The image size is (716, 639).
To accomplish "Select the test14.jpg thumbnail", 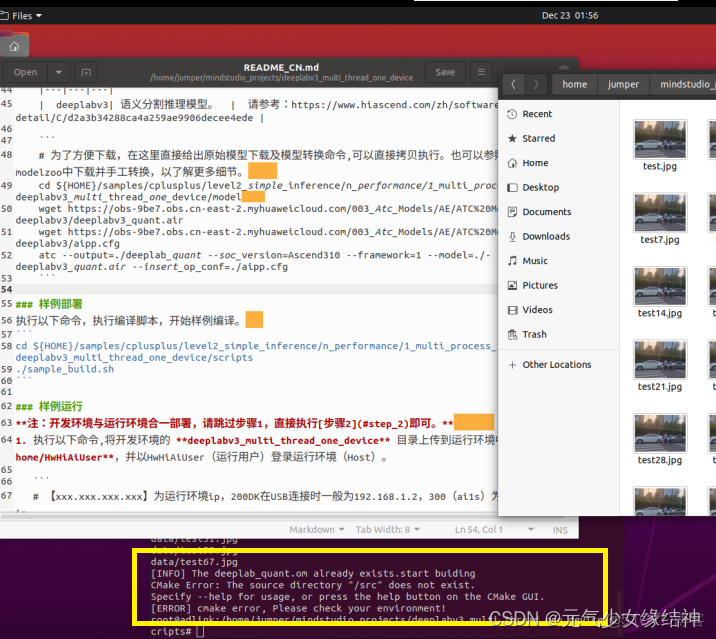I will [x=660, y=286].
